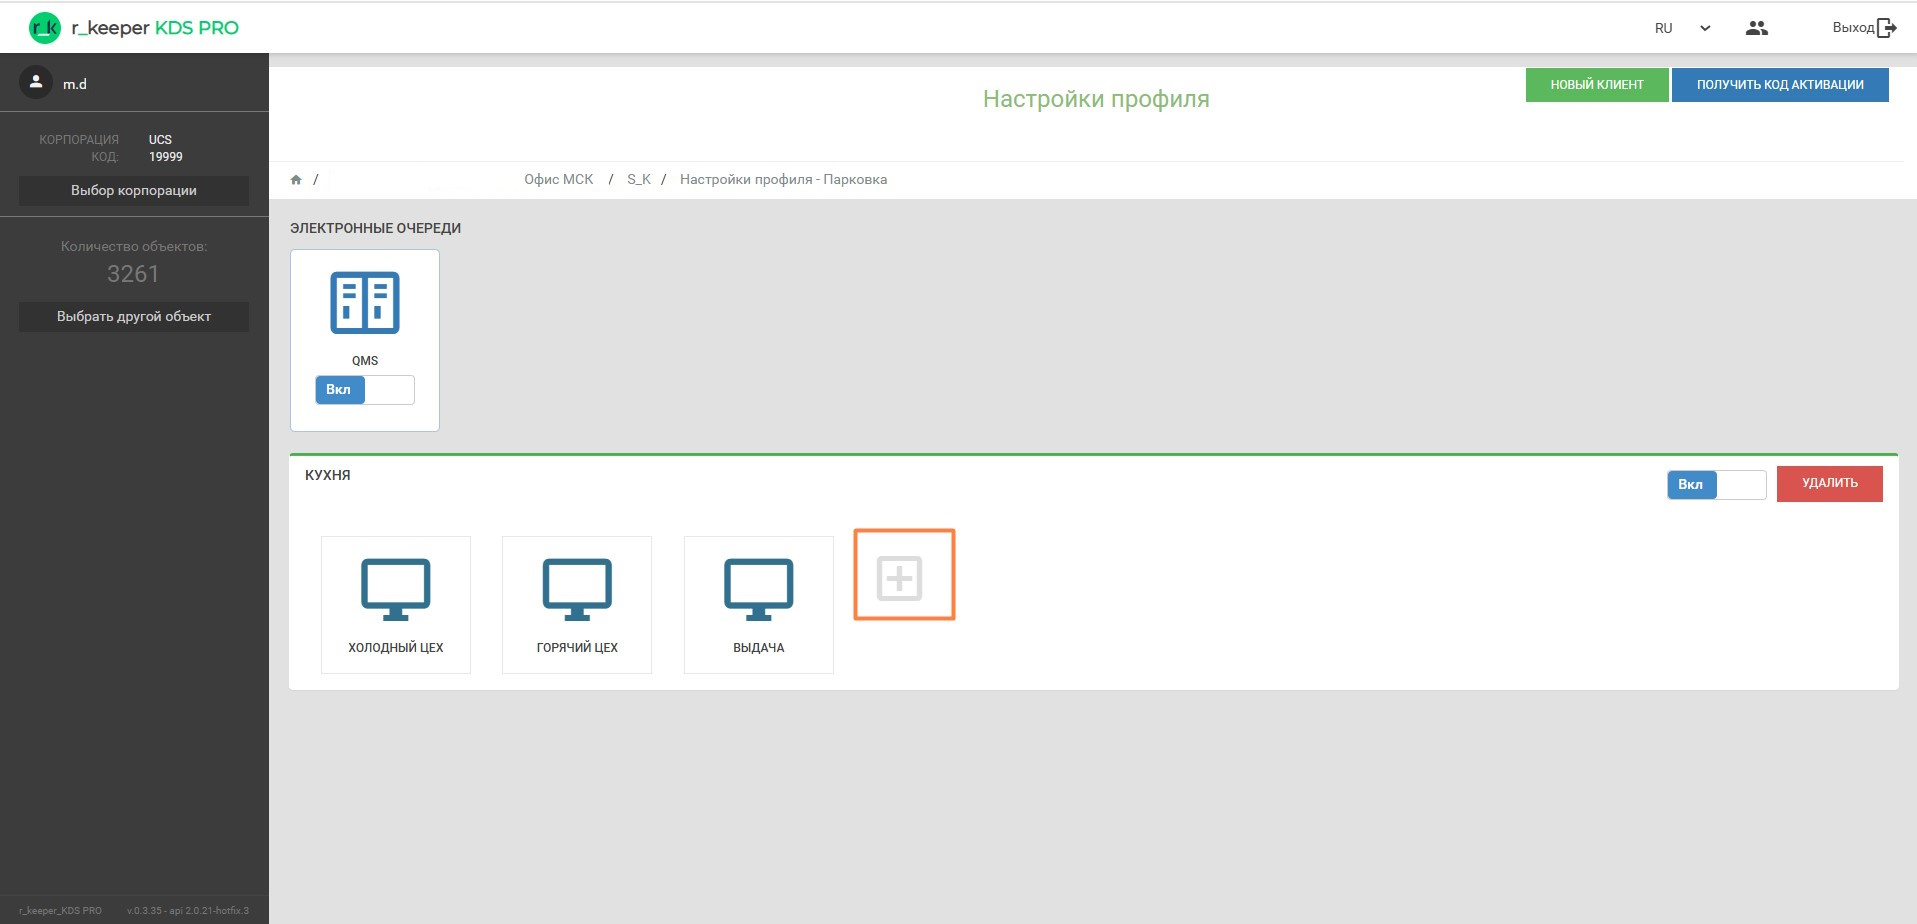Navigate to S_K breadcrumb
The width and height of the screenshot is (1917, 924).
coord(639,180)
